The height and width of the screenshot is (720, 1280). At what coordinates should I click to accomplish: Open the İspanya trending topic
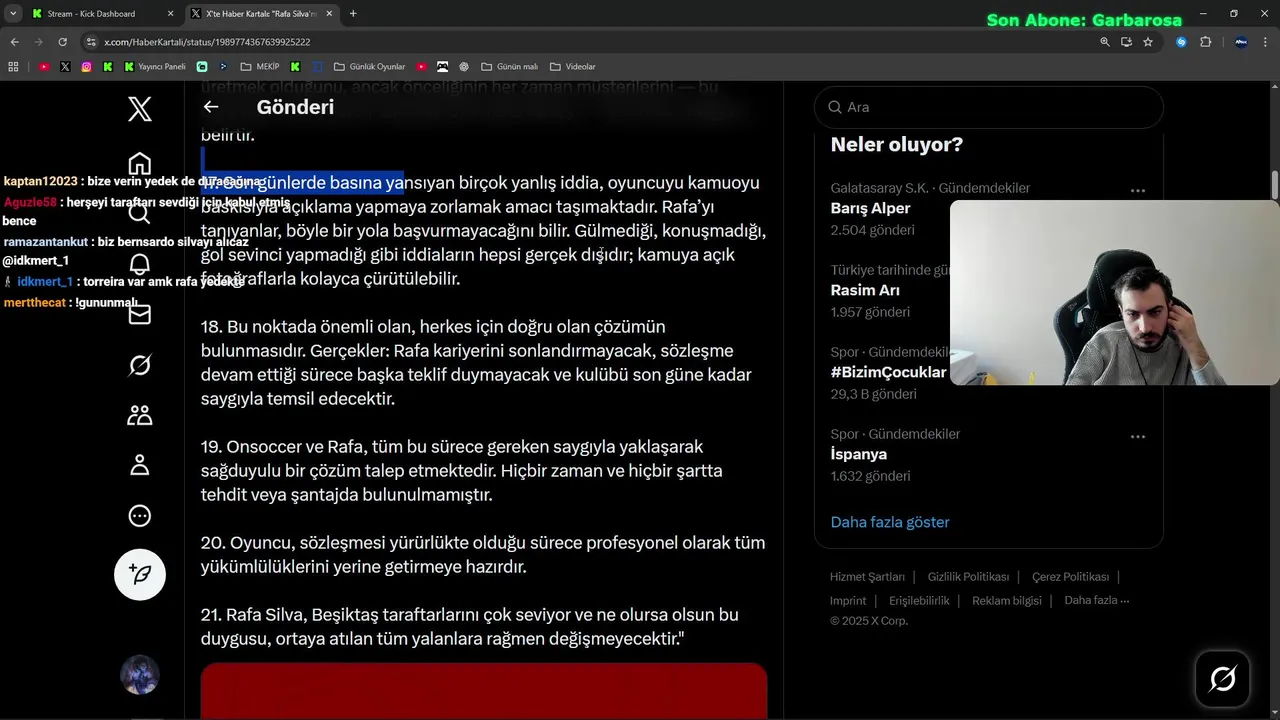coord(859,454)
